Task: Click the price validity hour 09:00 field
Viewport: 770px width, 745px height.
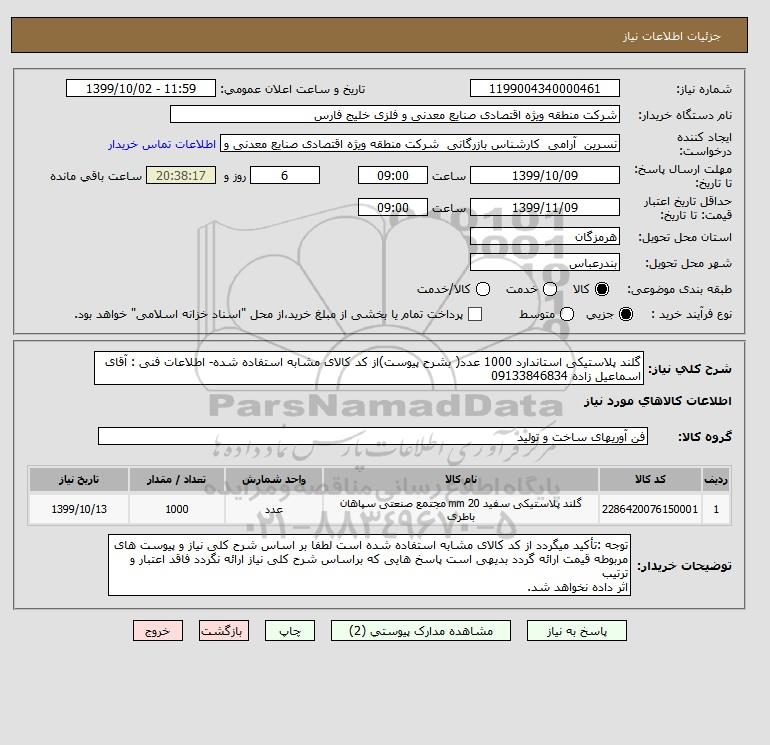Action: [x=393, y=207]
